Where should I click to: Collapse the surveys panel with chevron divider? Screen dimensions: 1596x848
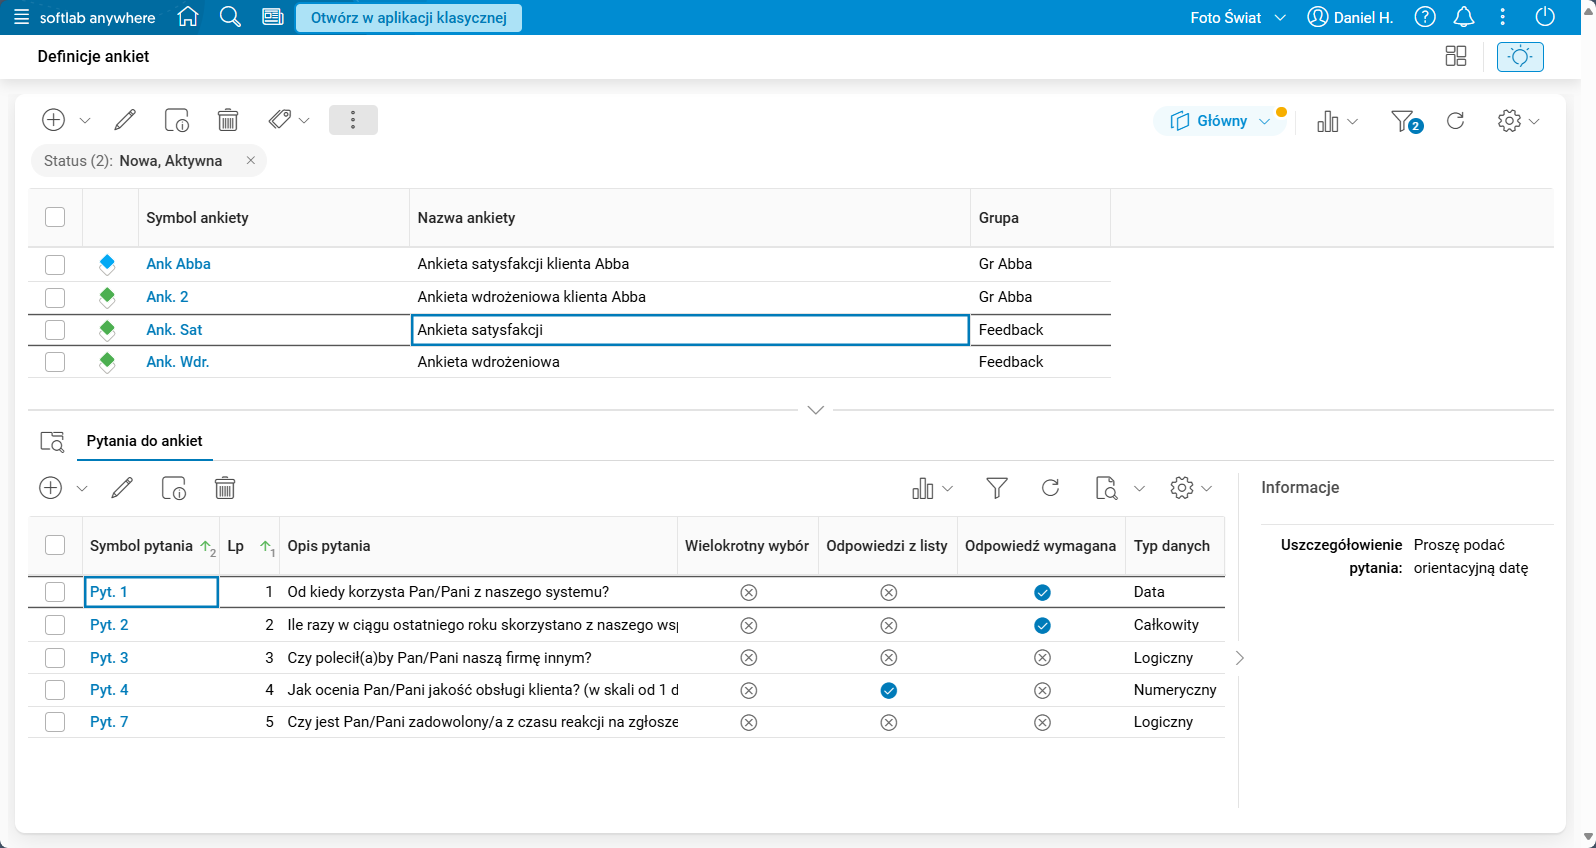815,410
